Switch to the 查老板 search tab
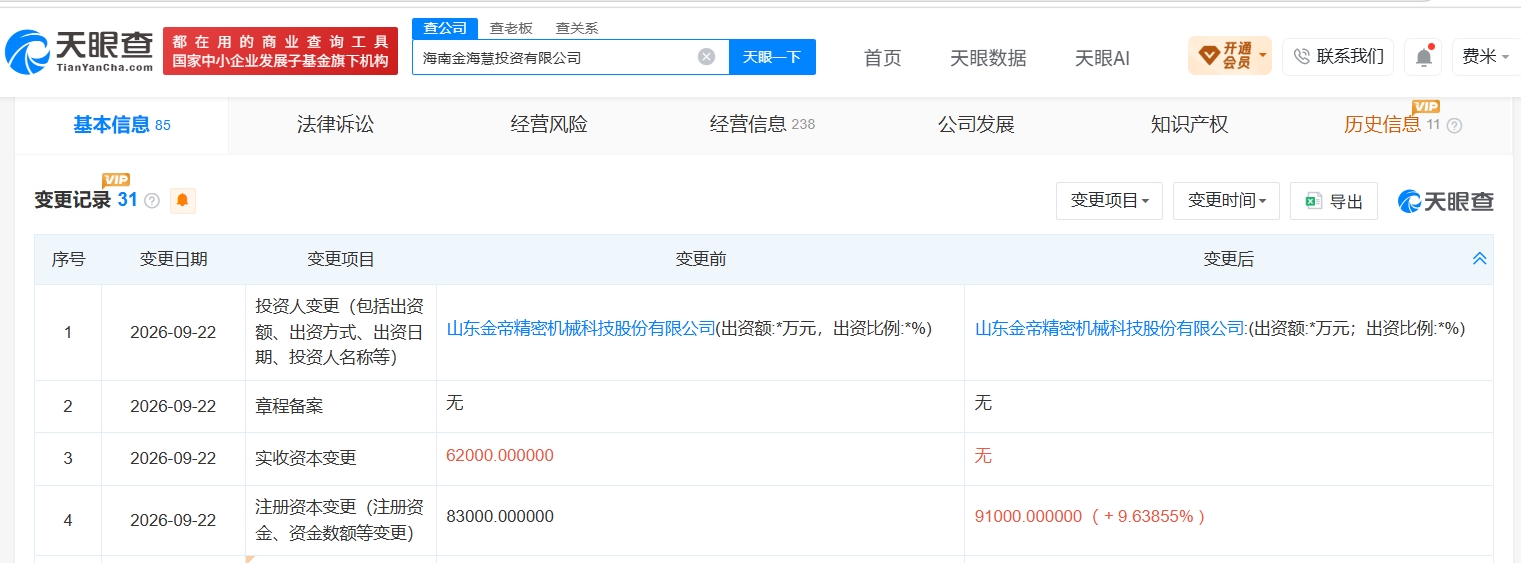 [x=510, y=28]
